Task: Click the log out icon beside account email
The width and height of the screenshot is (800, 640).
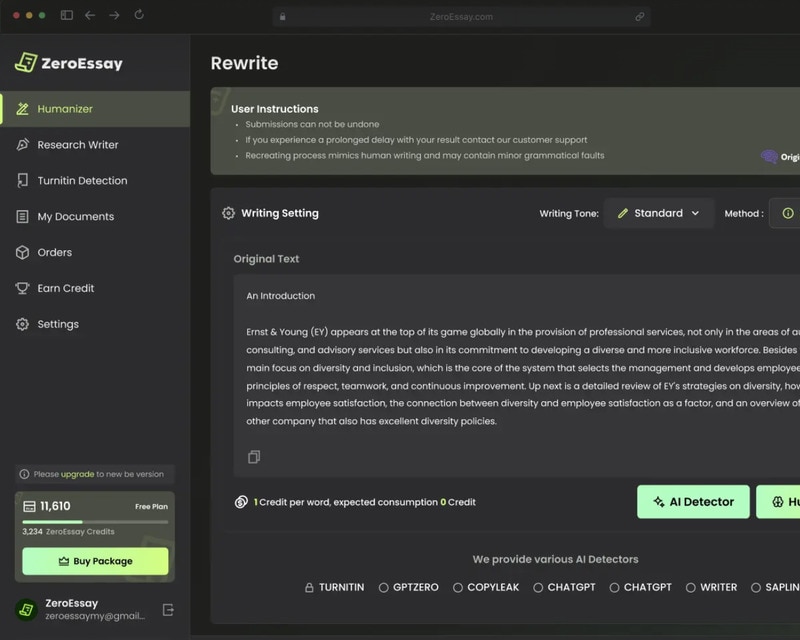Action: (x=168, y=610)
